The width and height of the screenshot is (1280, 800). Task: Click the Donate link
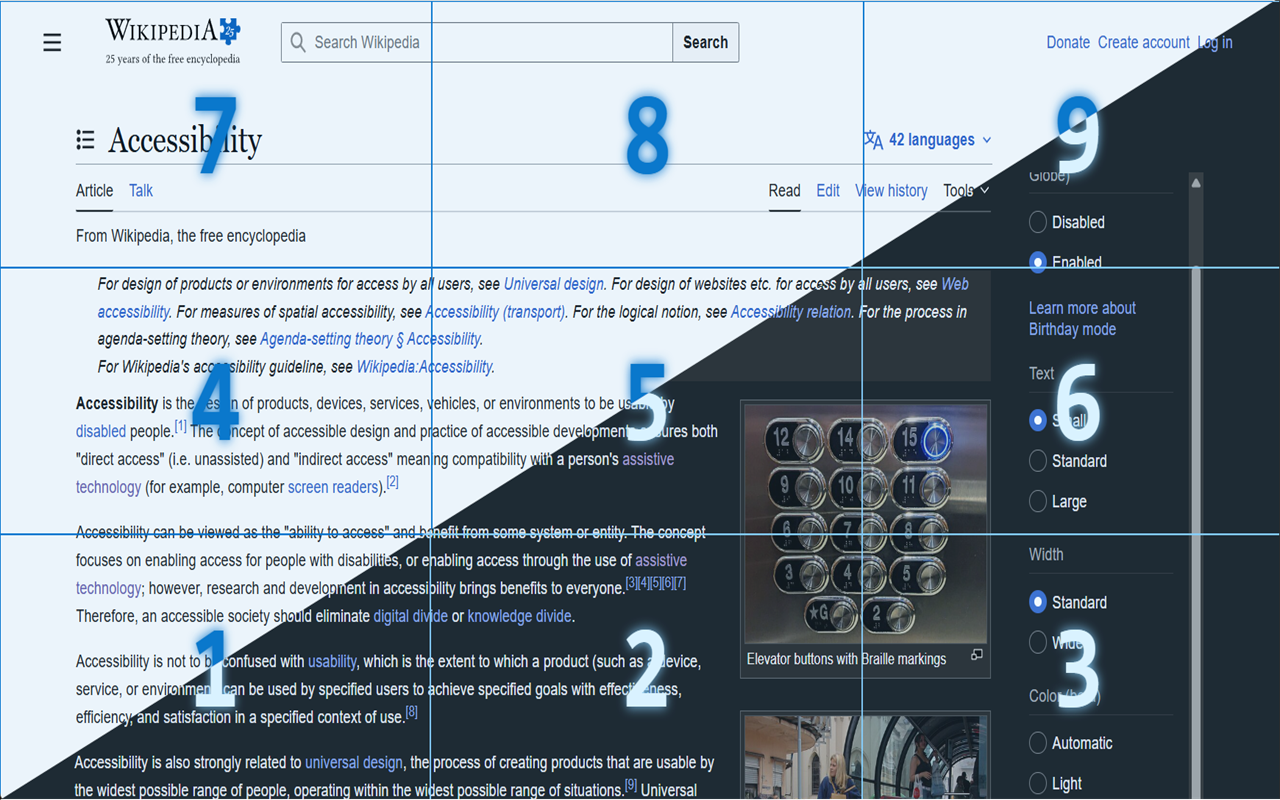click(x=1068, y=42)
